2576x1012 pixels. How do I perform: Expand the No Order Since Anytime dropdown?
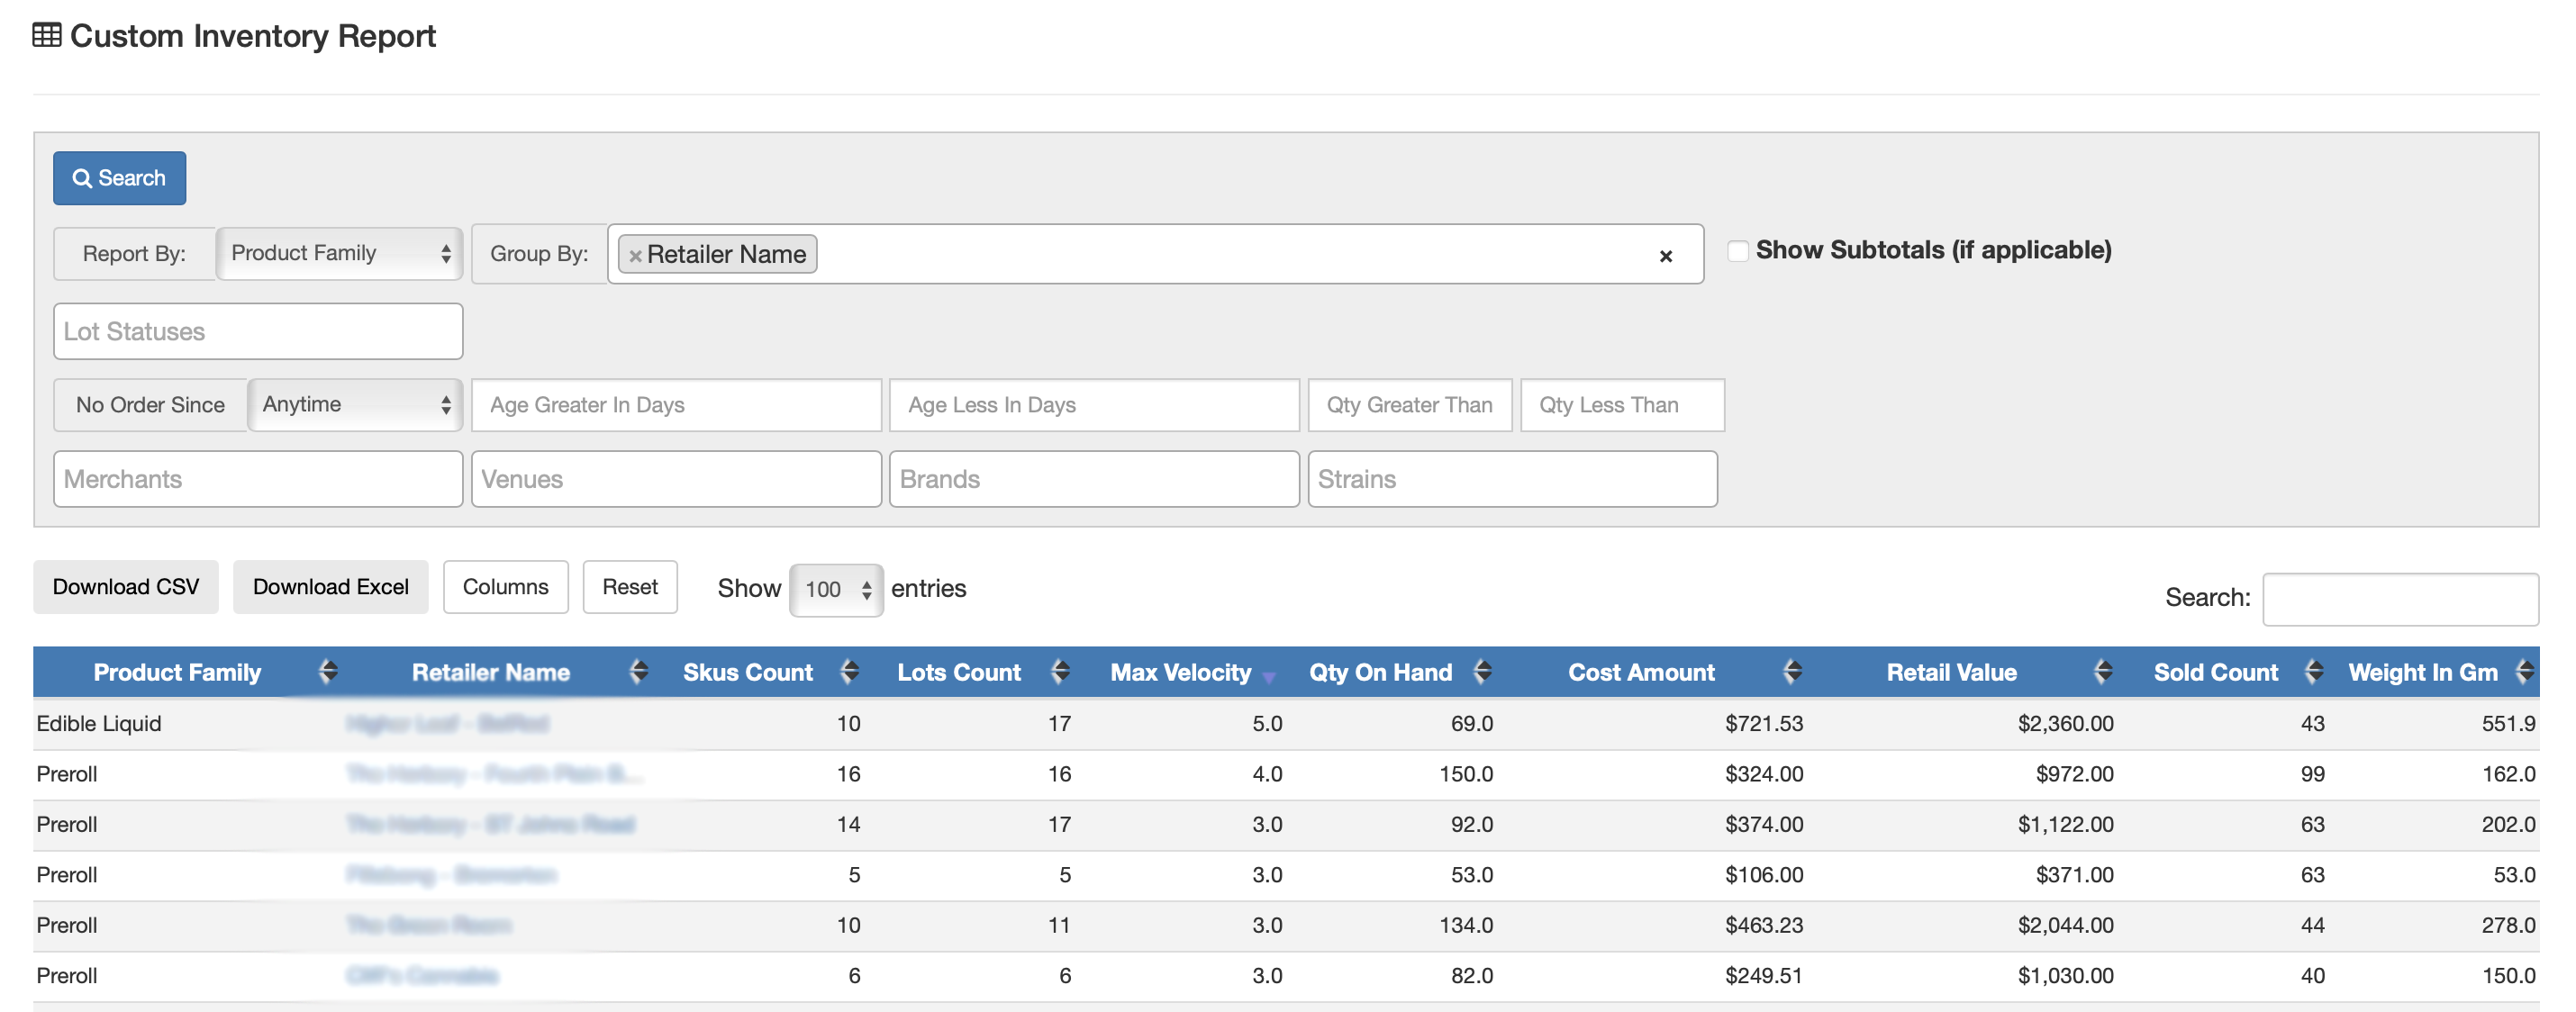click(x=355, y=405)
